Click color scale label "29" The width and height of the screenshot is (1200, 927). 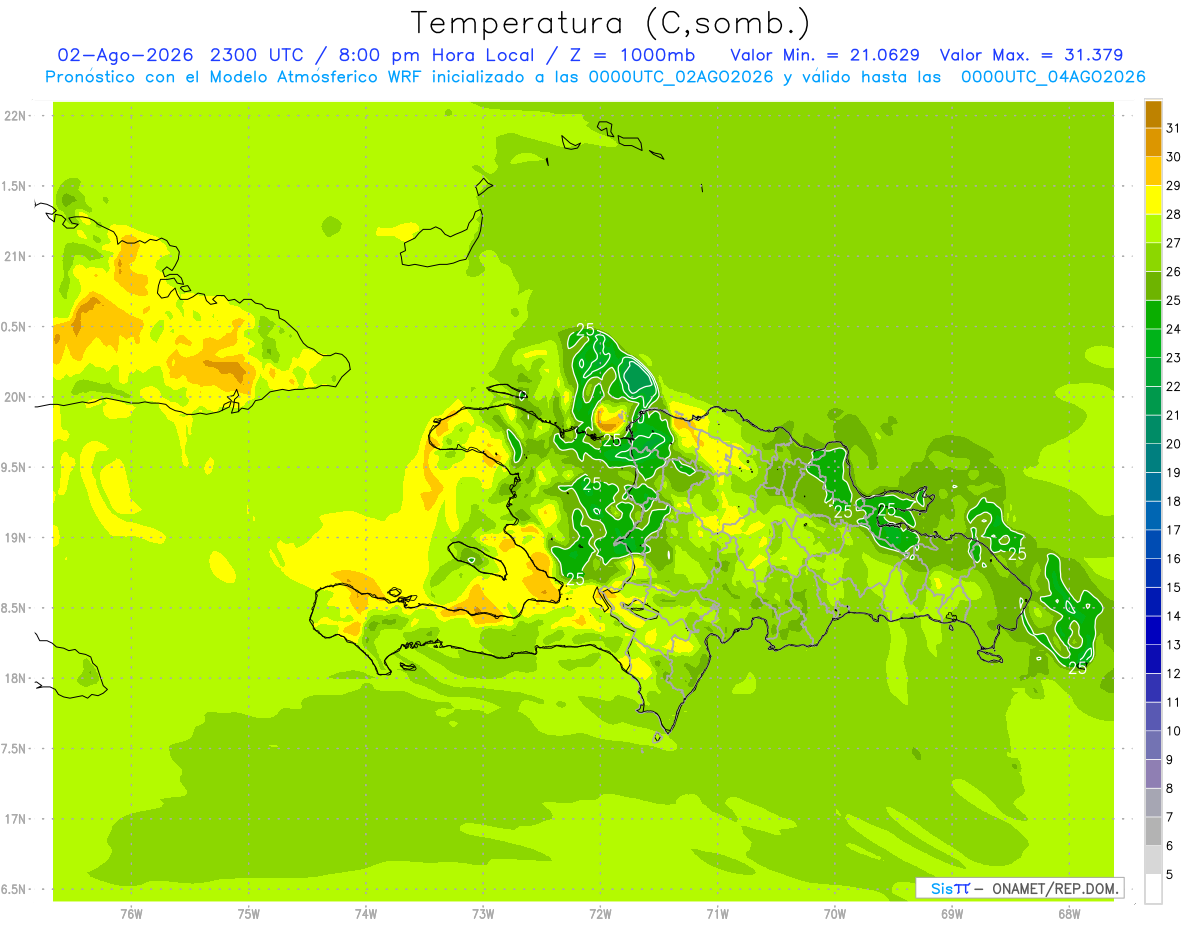pyautogui.click(x=1173, y=186)
